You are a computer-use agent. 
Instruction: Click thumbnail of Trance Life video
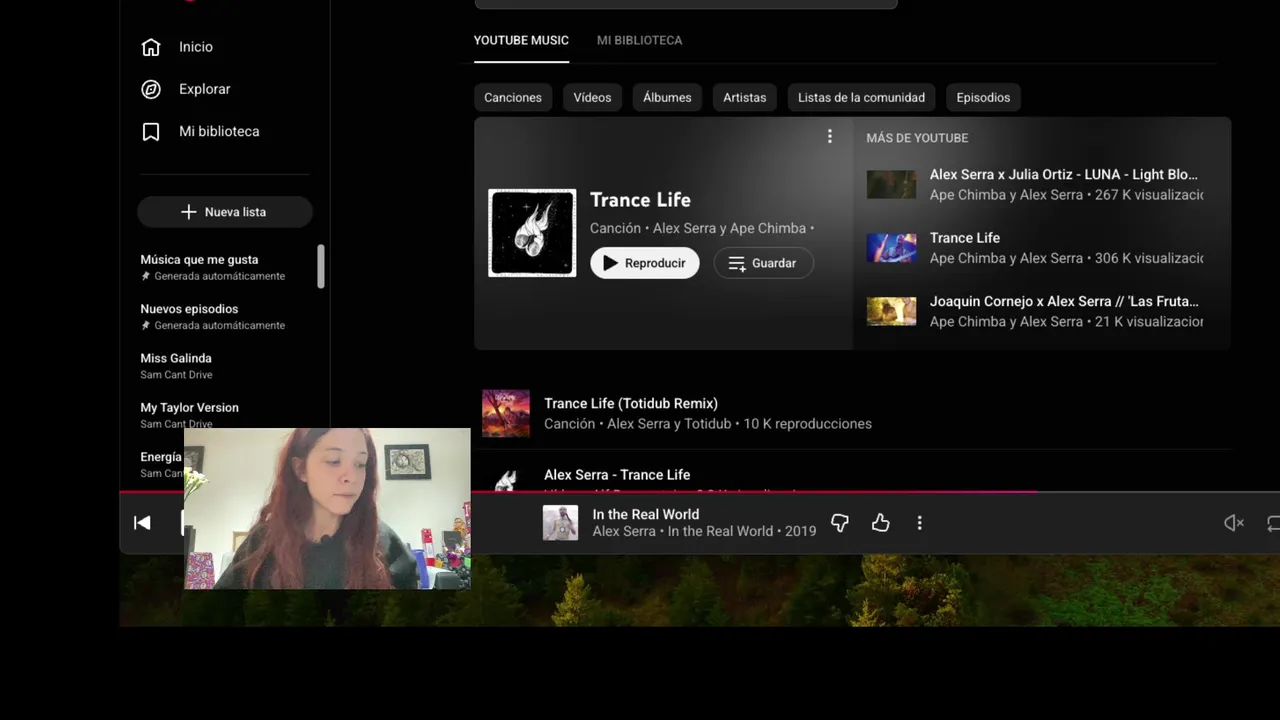click(891, 248)
